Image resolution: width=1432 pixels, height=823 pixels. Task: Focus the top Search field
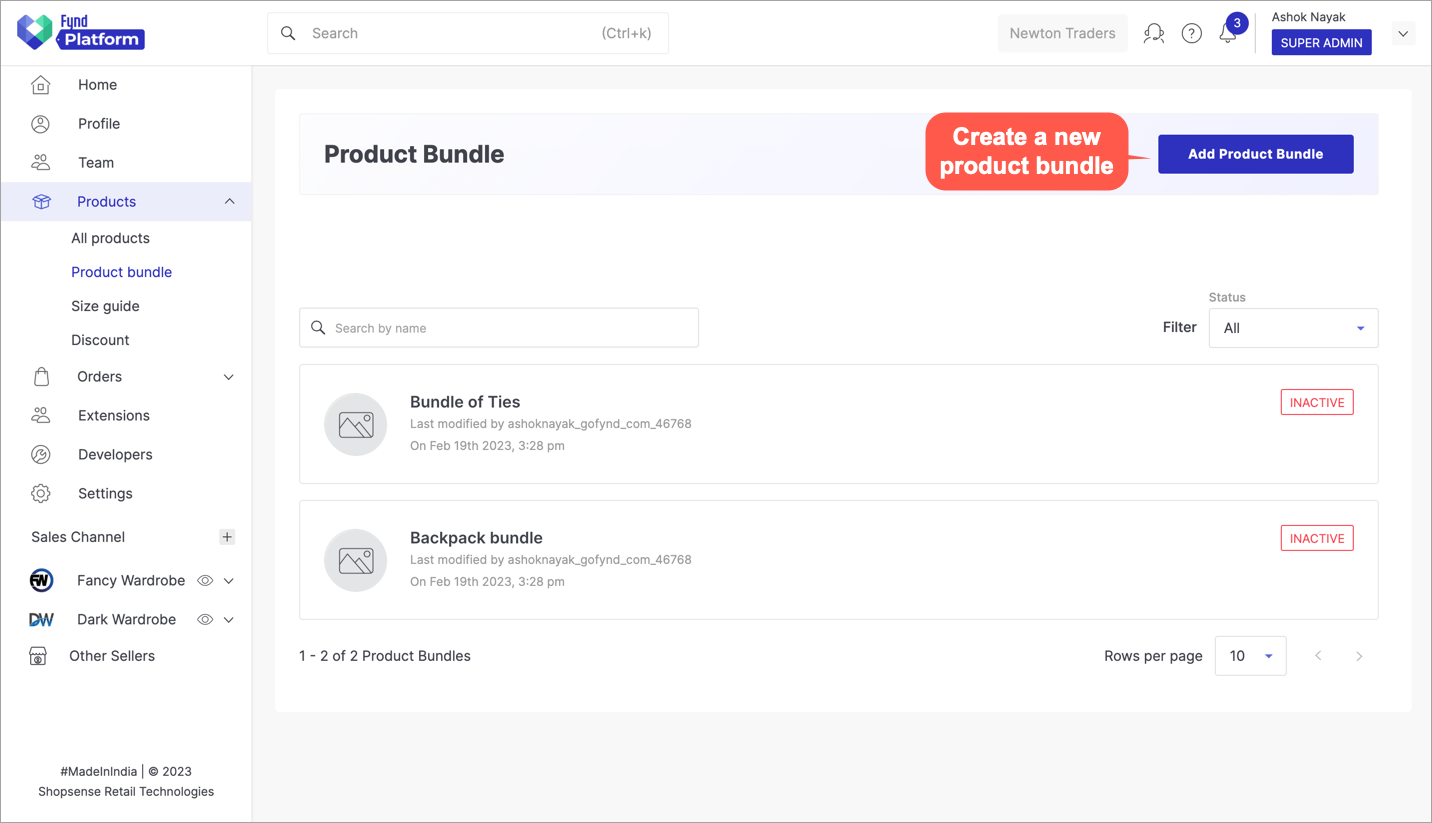(468, 33)
